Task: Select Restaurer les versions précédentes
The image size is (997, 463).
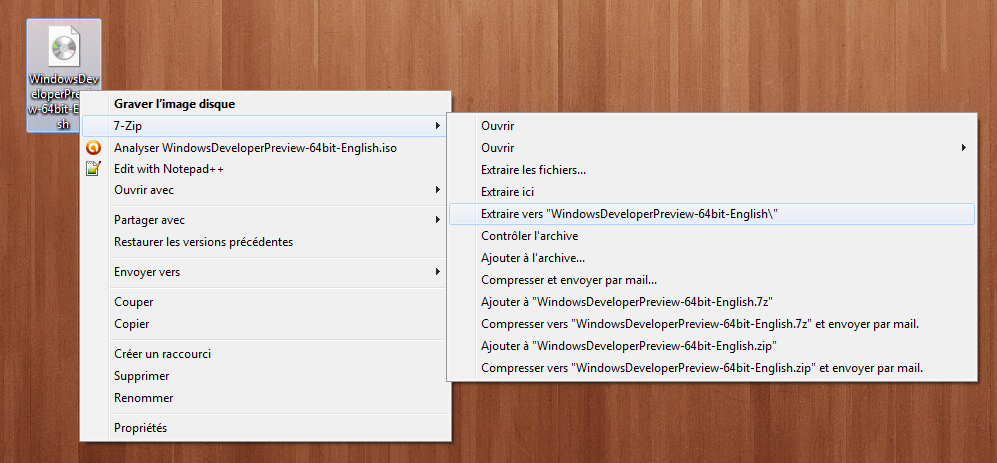Action: click(203, 242)
